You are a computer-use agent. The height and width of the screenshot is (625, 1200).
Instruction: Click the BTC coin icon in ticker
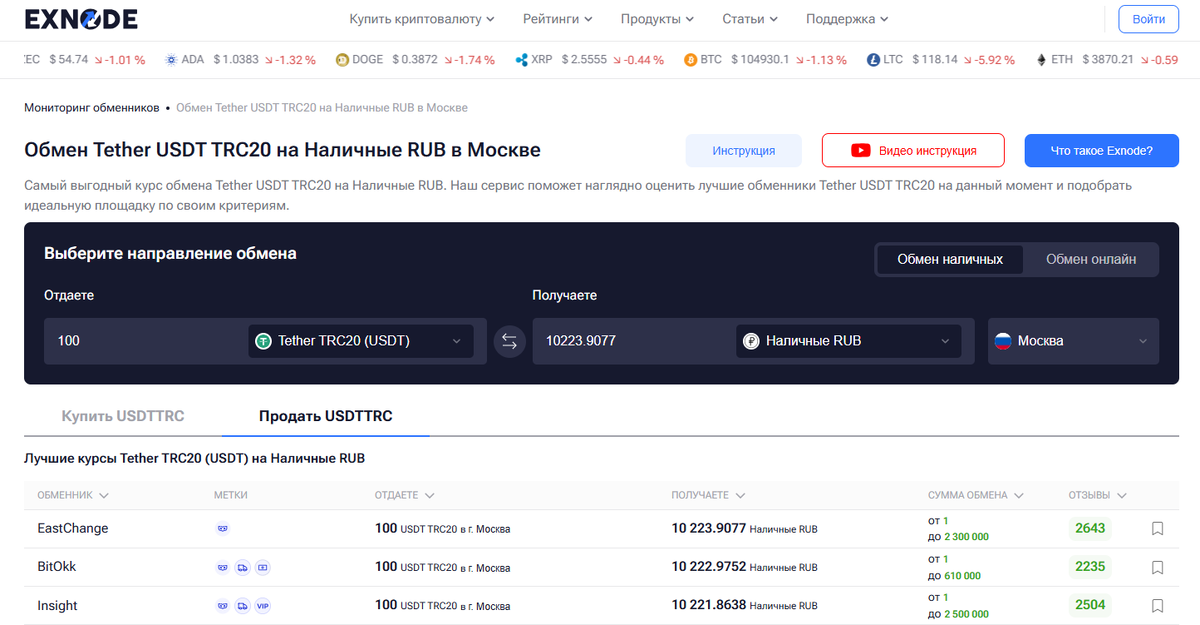coord(690,60)
